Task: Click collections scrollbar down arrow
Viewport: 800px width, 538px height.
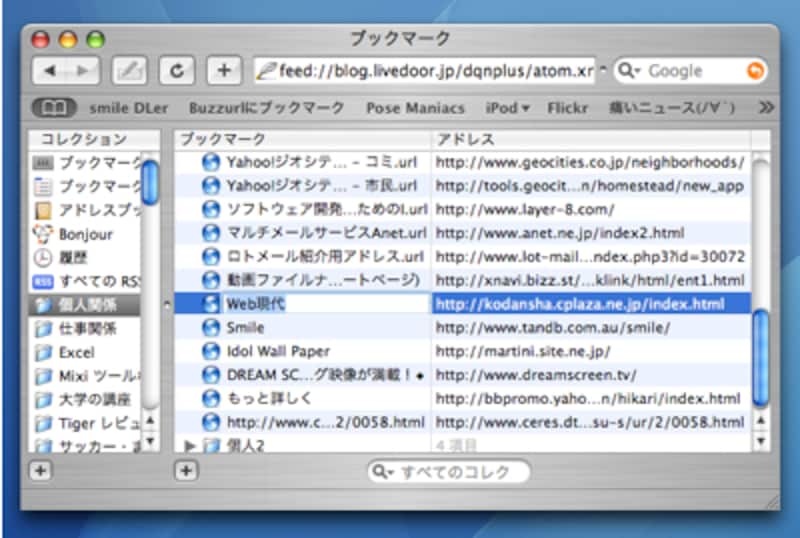Action: pos(151,441)
